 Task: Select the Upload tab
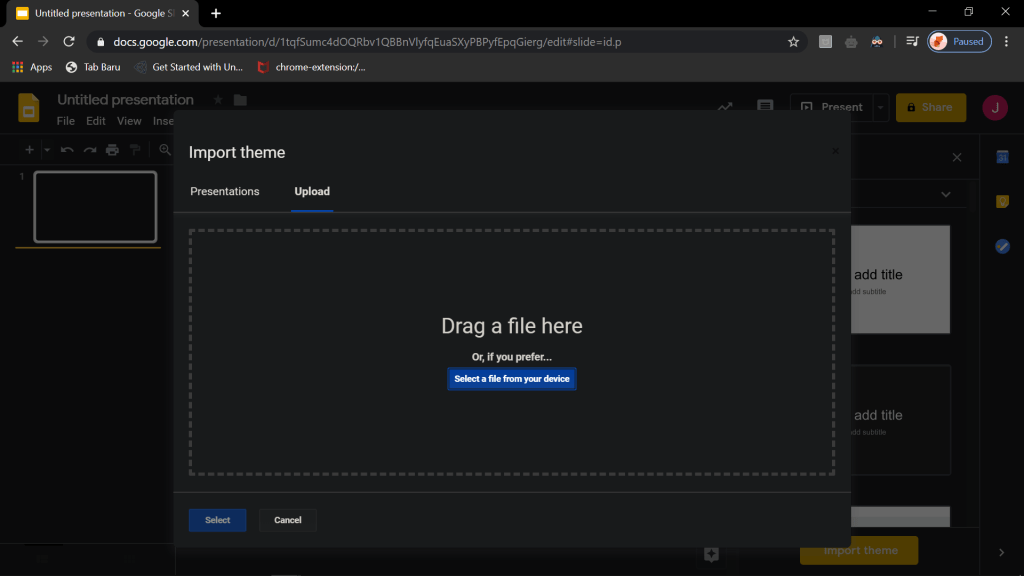click(312, 191)
